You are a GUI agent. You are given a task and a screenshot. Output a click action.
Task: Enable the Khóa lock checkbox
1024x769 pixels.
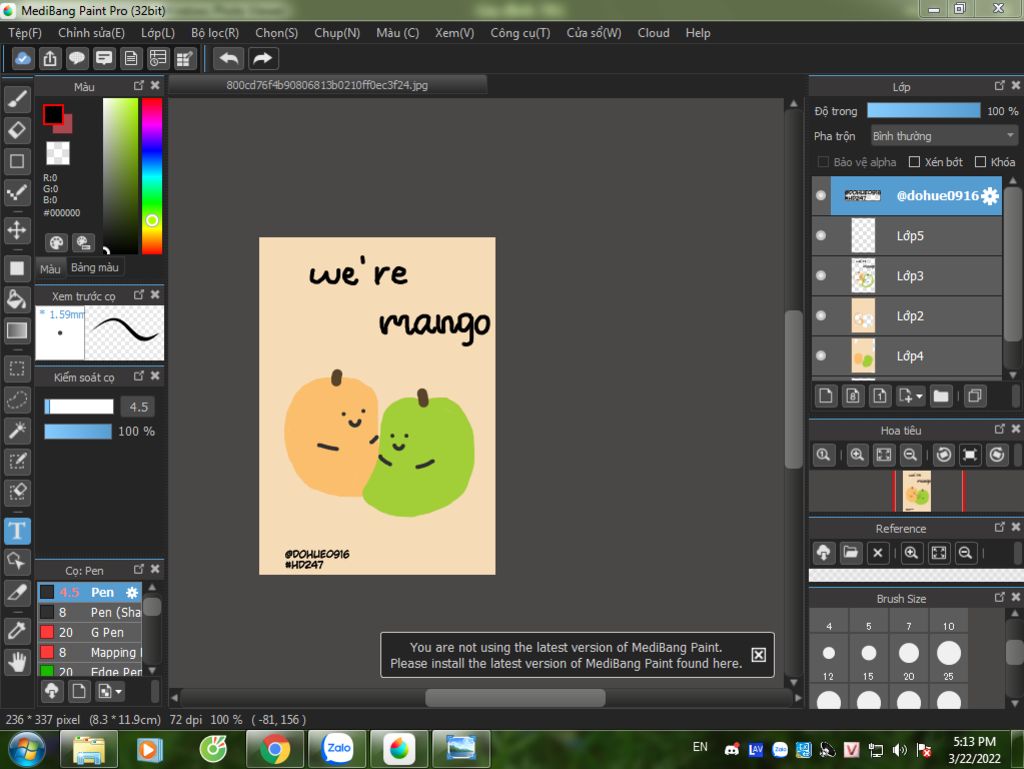[980, 162]
